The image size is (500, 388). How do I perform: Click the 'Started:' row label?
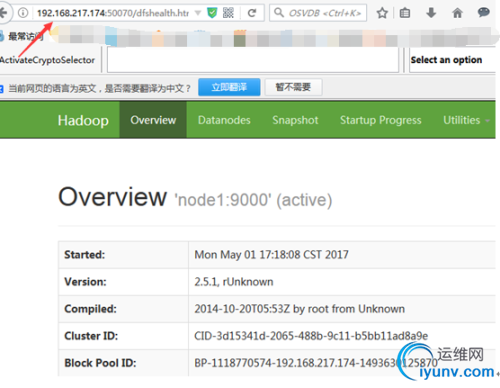point(85,255)
